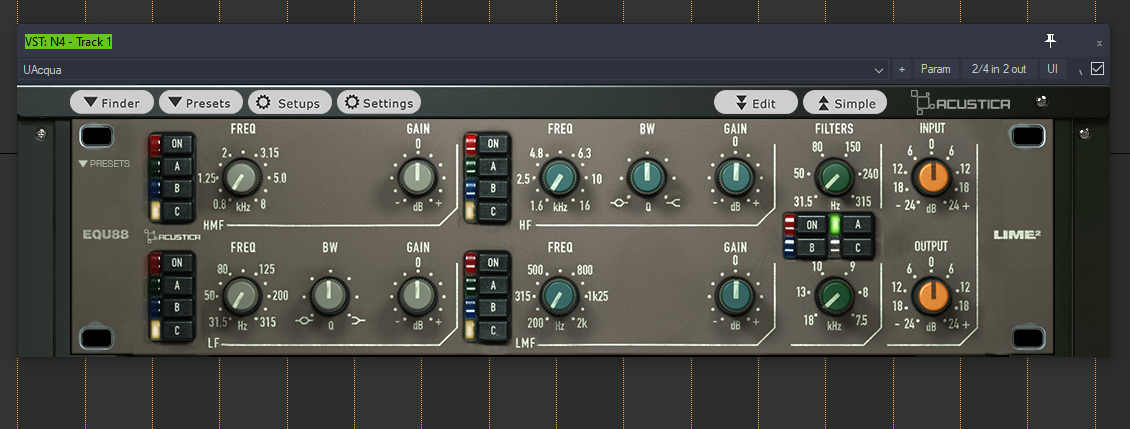This screenshot has height=429, width=1130.
Task: Select LMF band preset C
Action: coord(494,330)
